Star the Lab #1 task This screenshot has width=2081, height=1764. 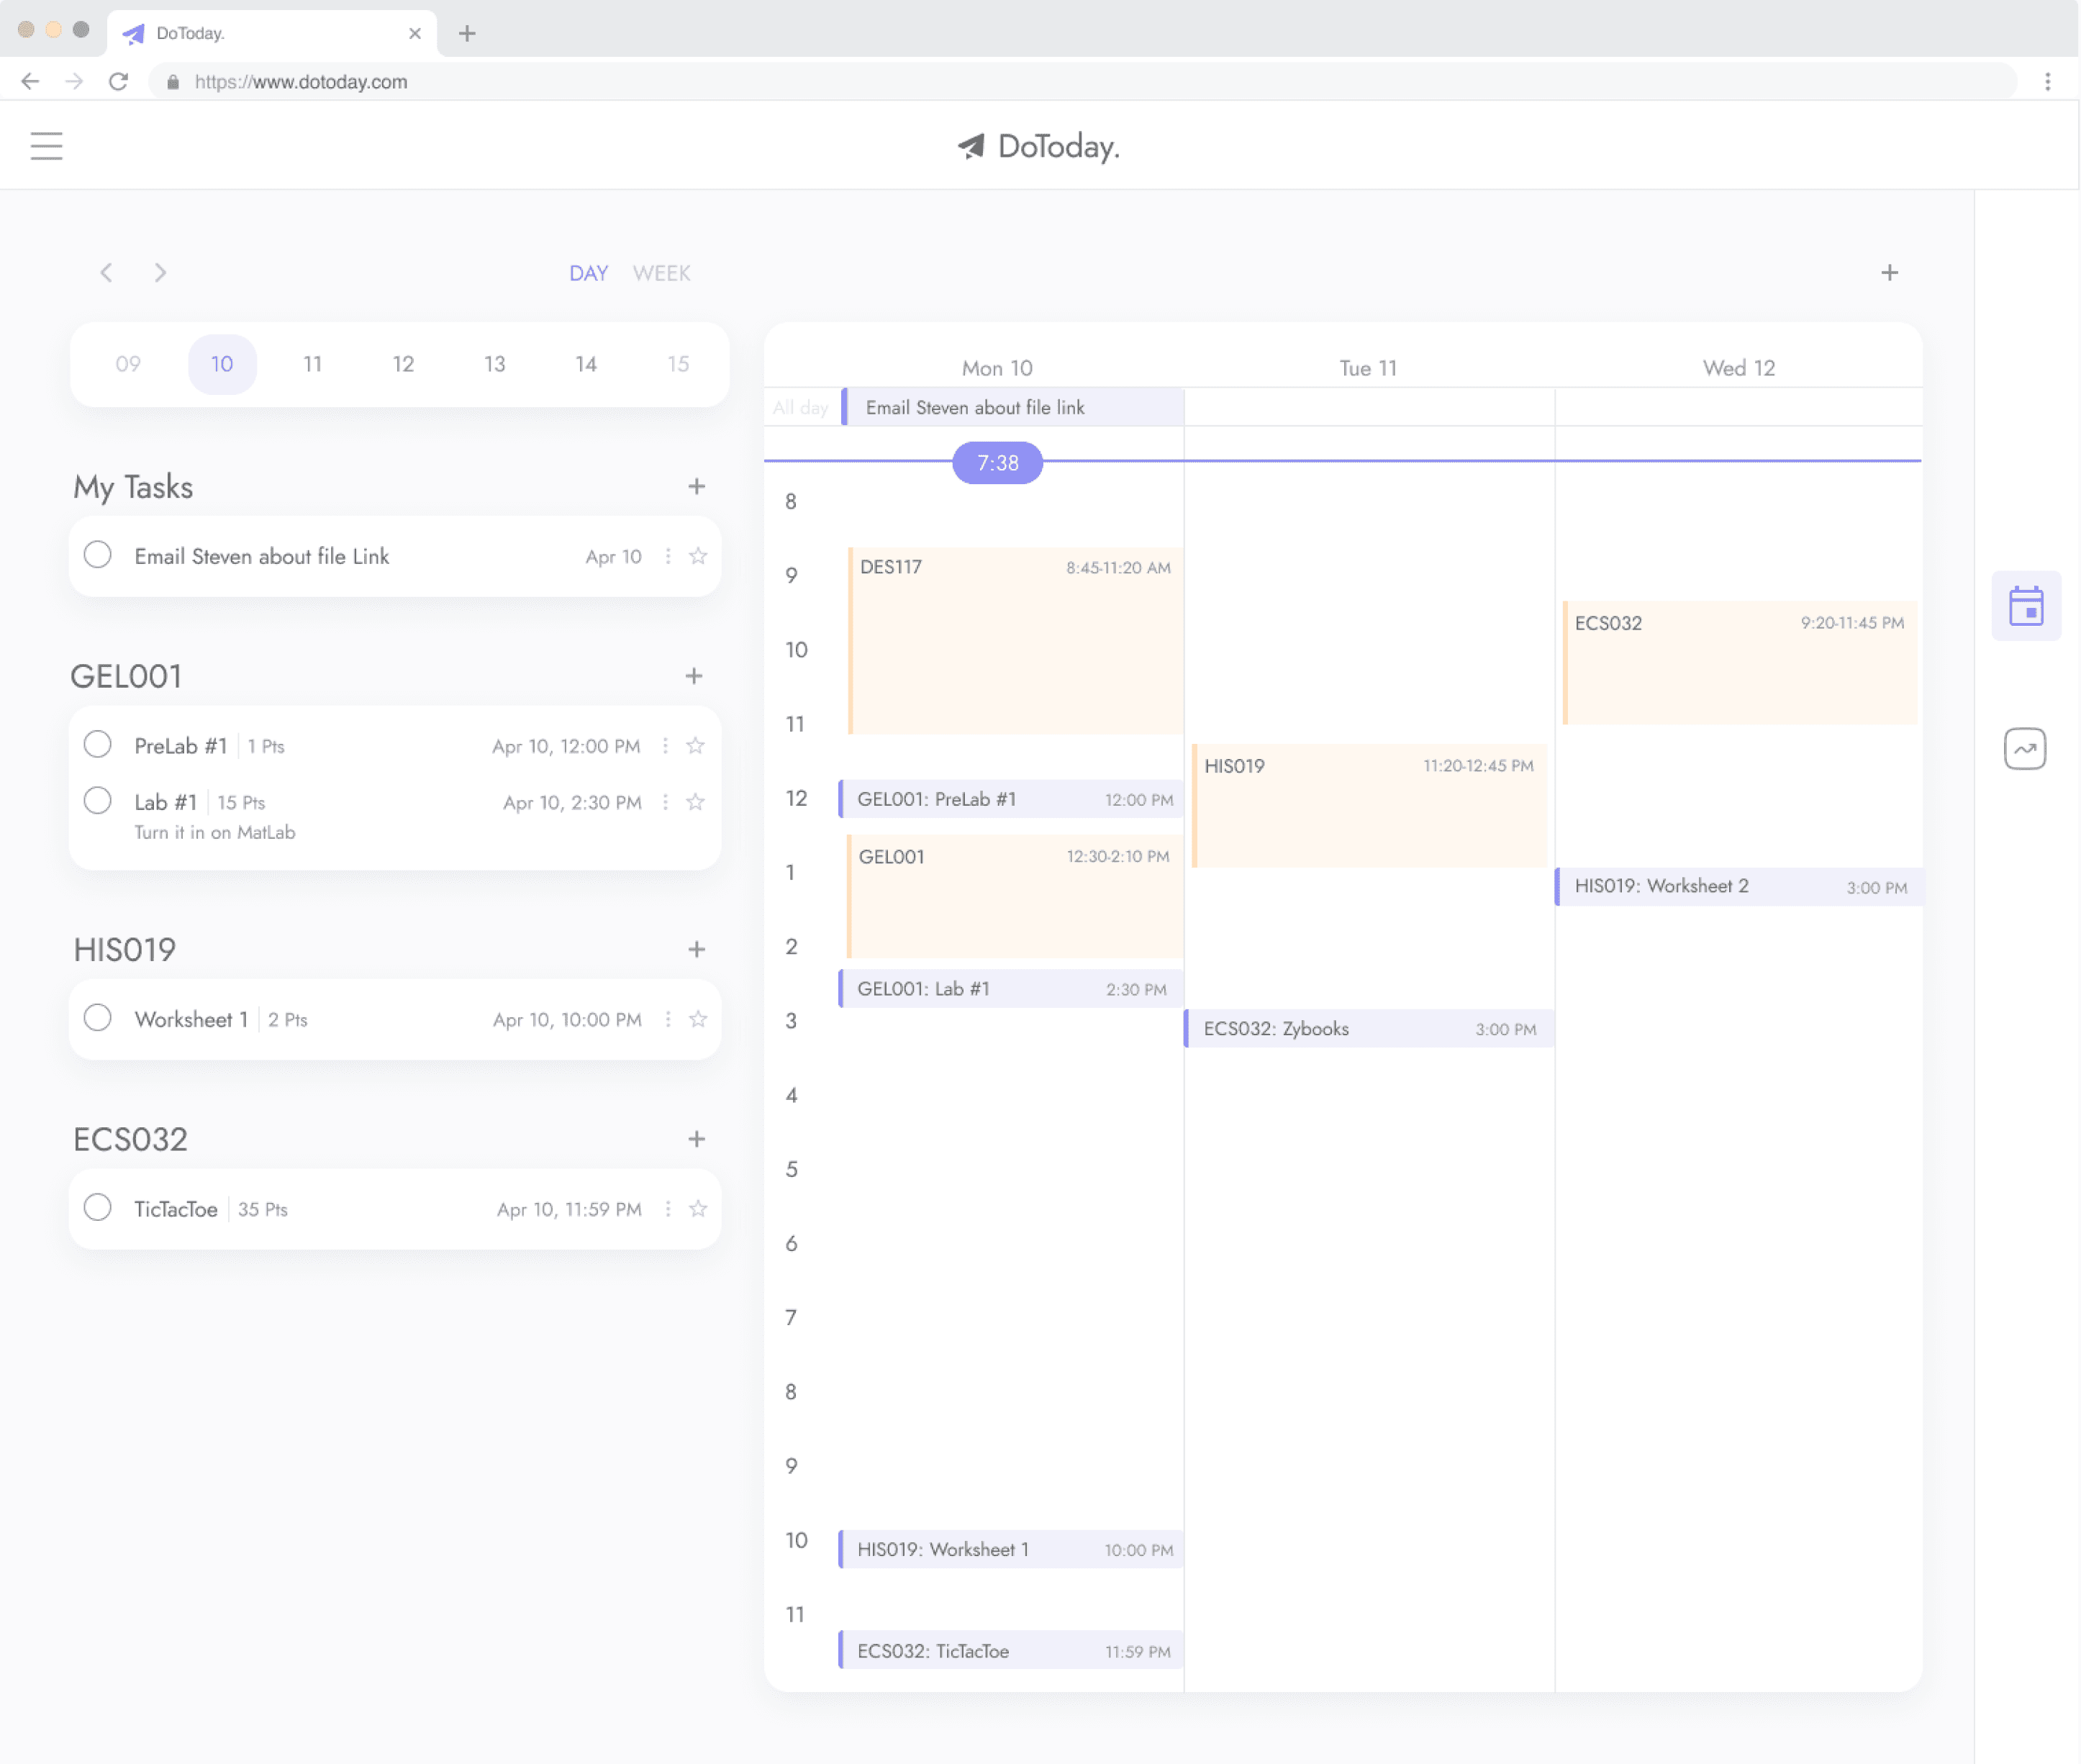click(696, 802)
